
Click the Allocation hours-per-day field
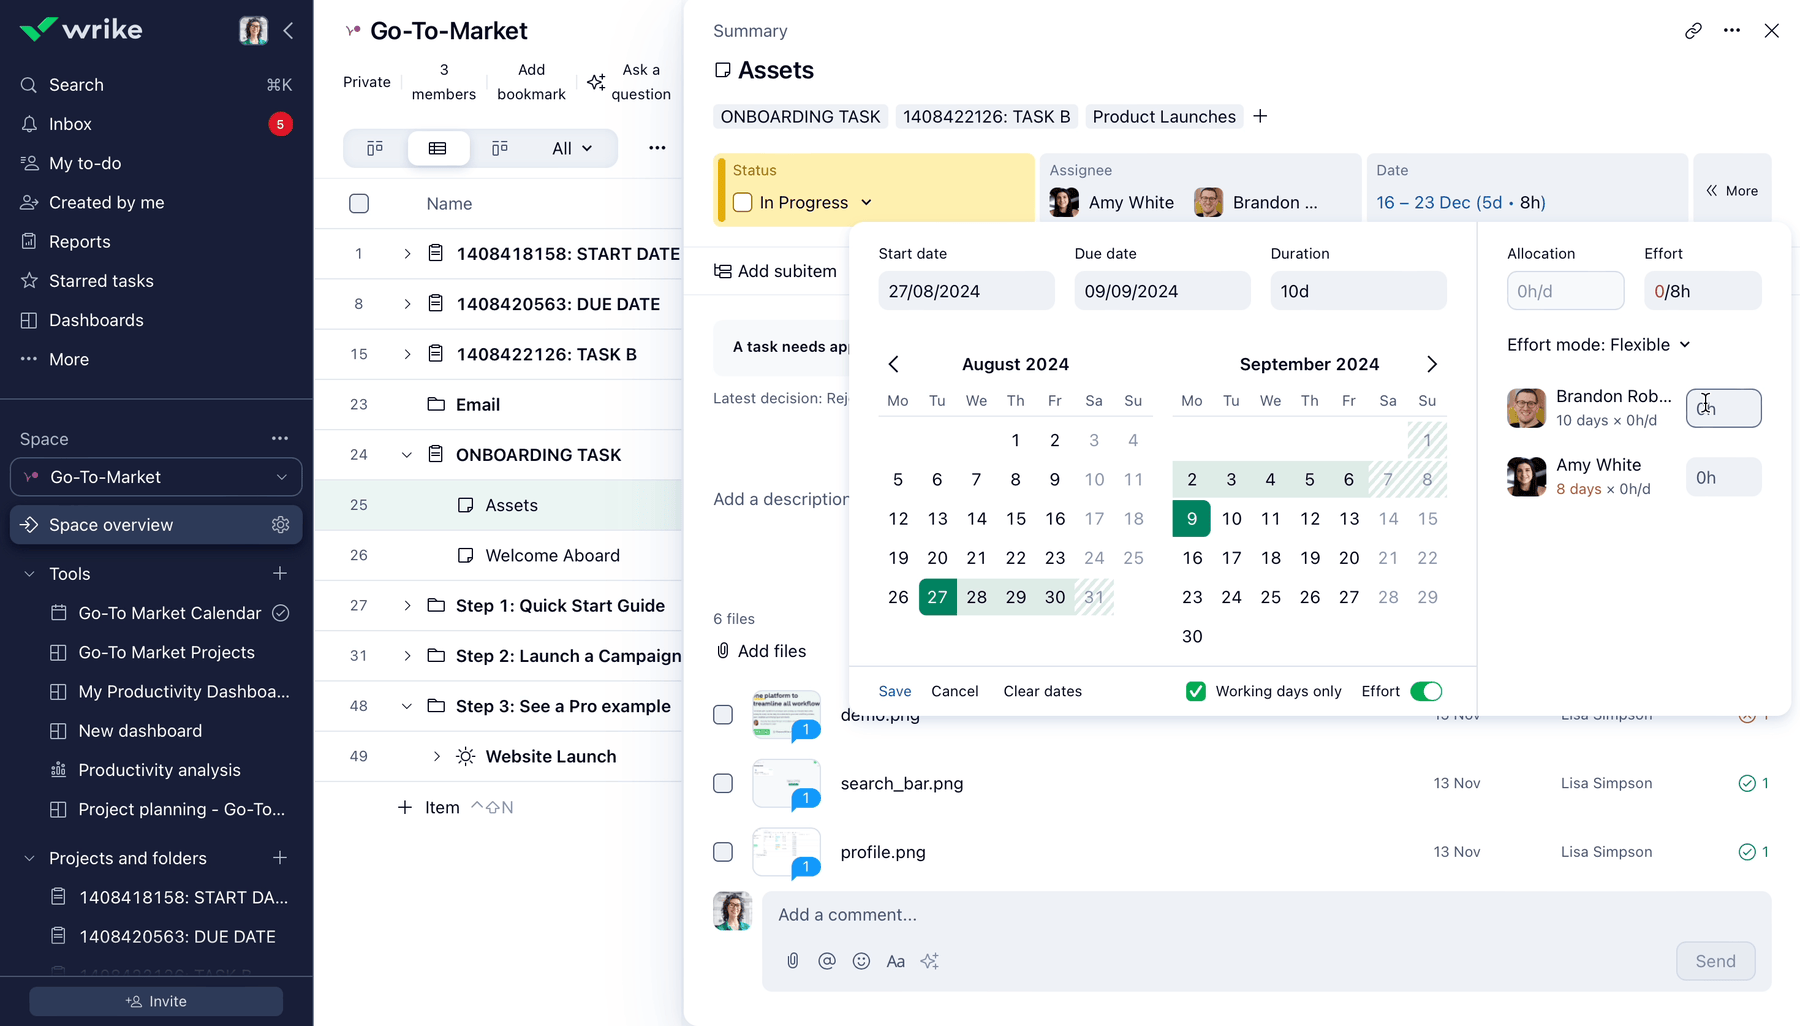1565,291
